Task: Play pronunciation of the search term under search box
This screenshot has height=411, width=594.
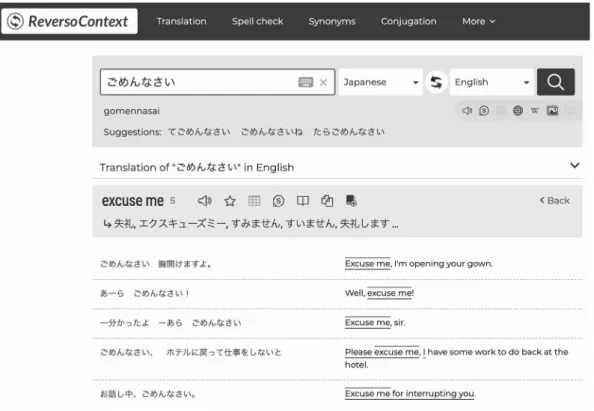Action: coord(467,111)
